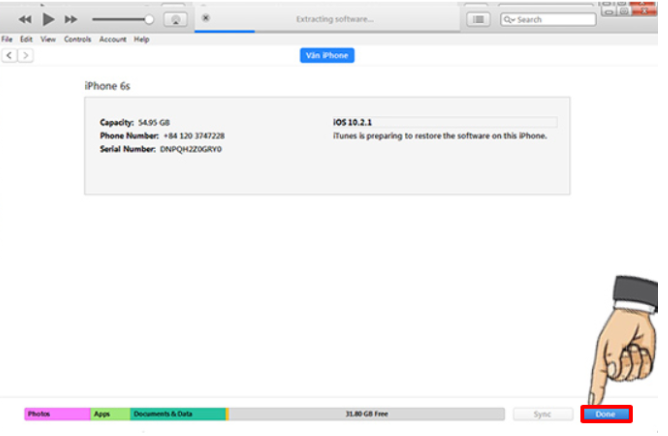Viewport: 668px width, 436px height.
Task: Click the Sync button
Action: click(x=543, y=414)
